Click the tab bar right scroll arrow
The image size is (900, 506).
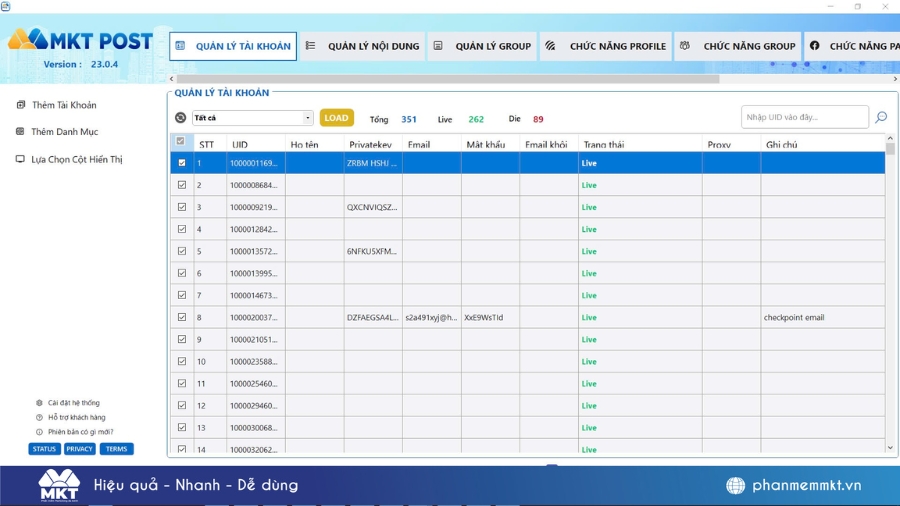[x=895, y=79]
